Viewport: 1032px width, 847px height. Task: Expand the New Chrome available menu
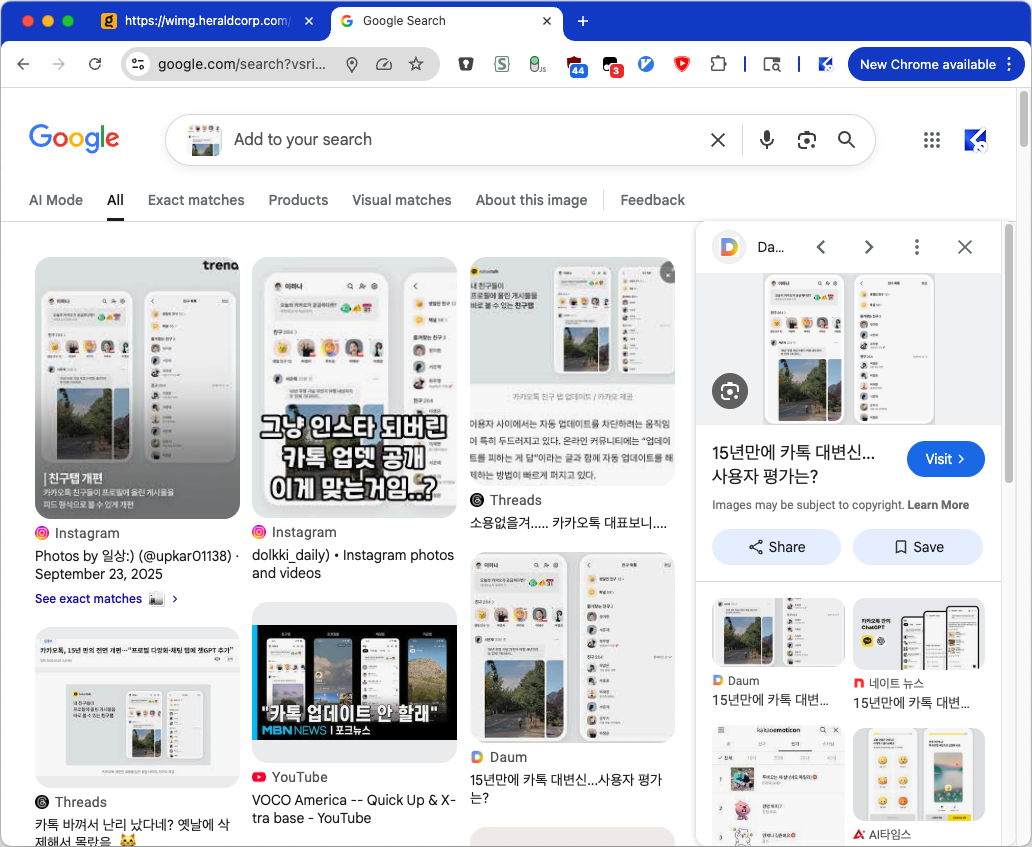pyautogui.click(x=1009, y=64)
